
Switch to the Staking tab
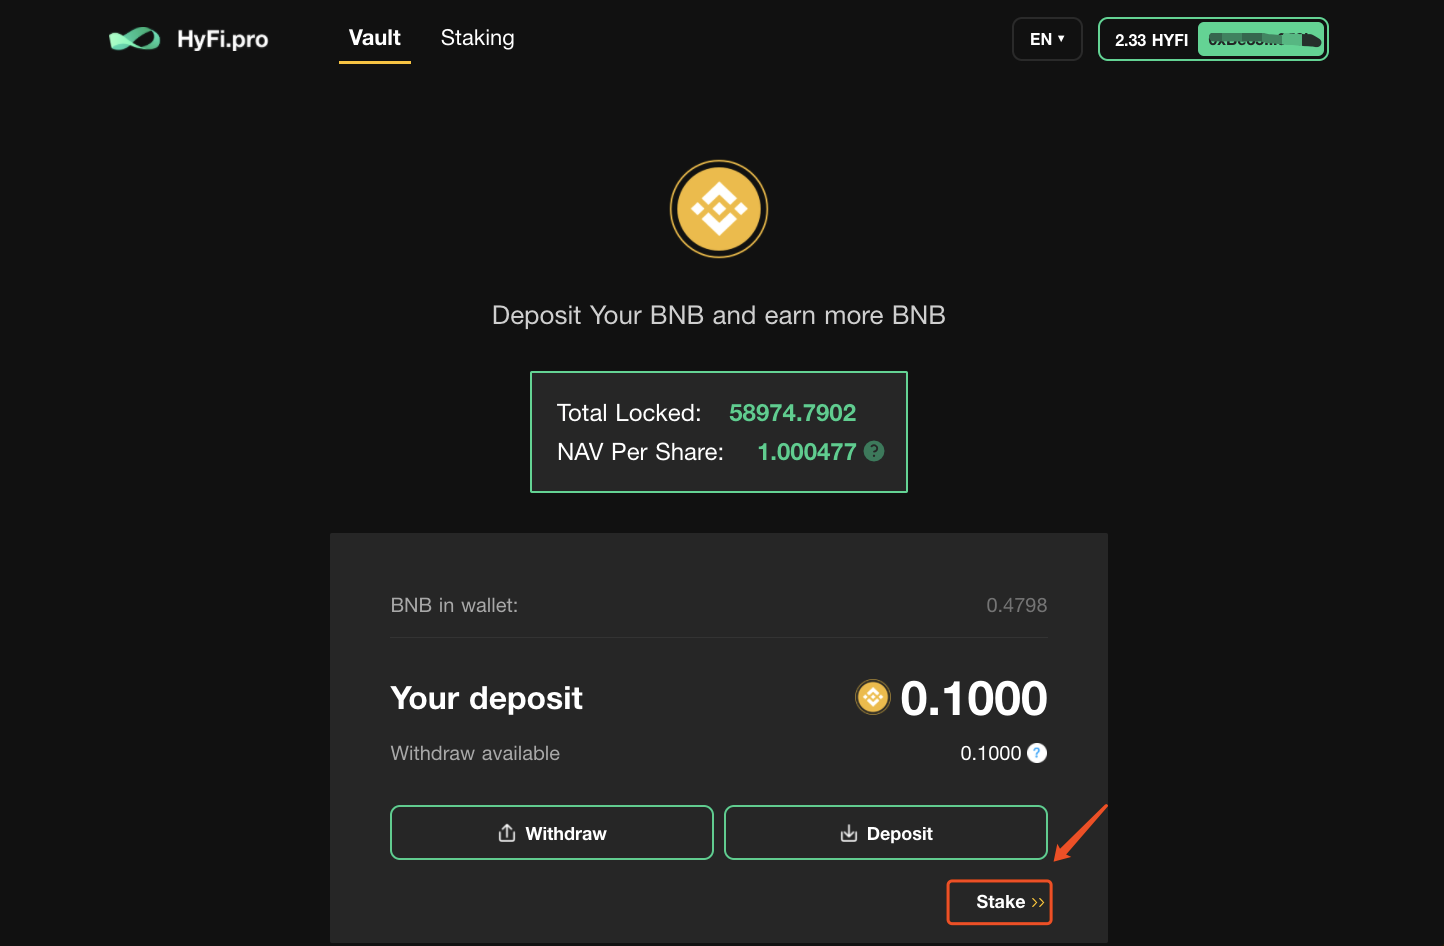(477, 38)
